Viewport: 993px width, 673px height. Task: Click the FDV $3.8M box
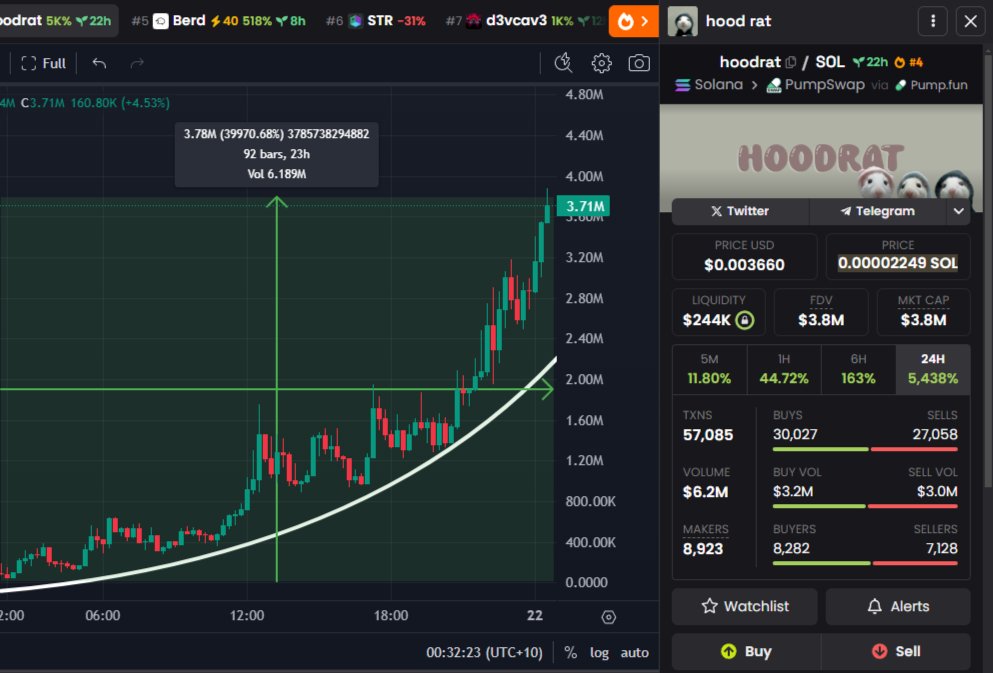click(x=821, y=312)
